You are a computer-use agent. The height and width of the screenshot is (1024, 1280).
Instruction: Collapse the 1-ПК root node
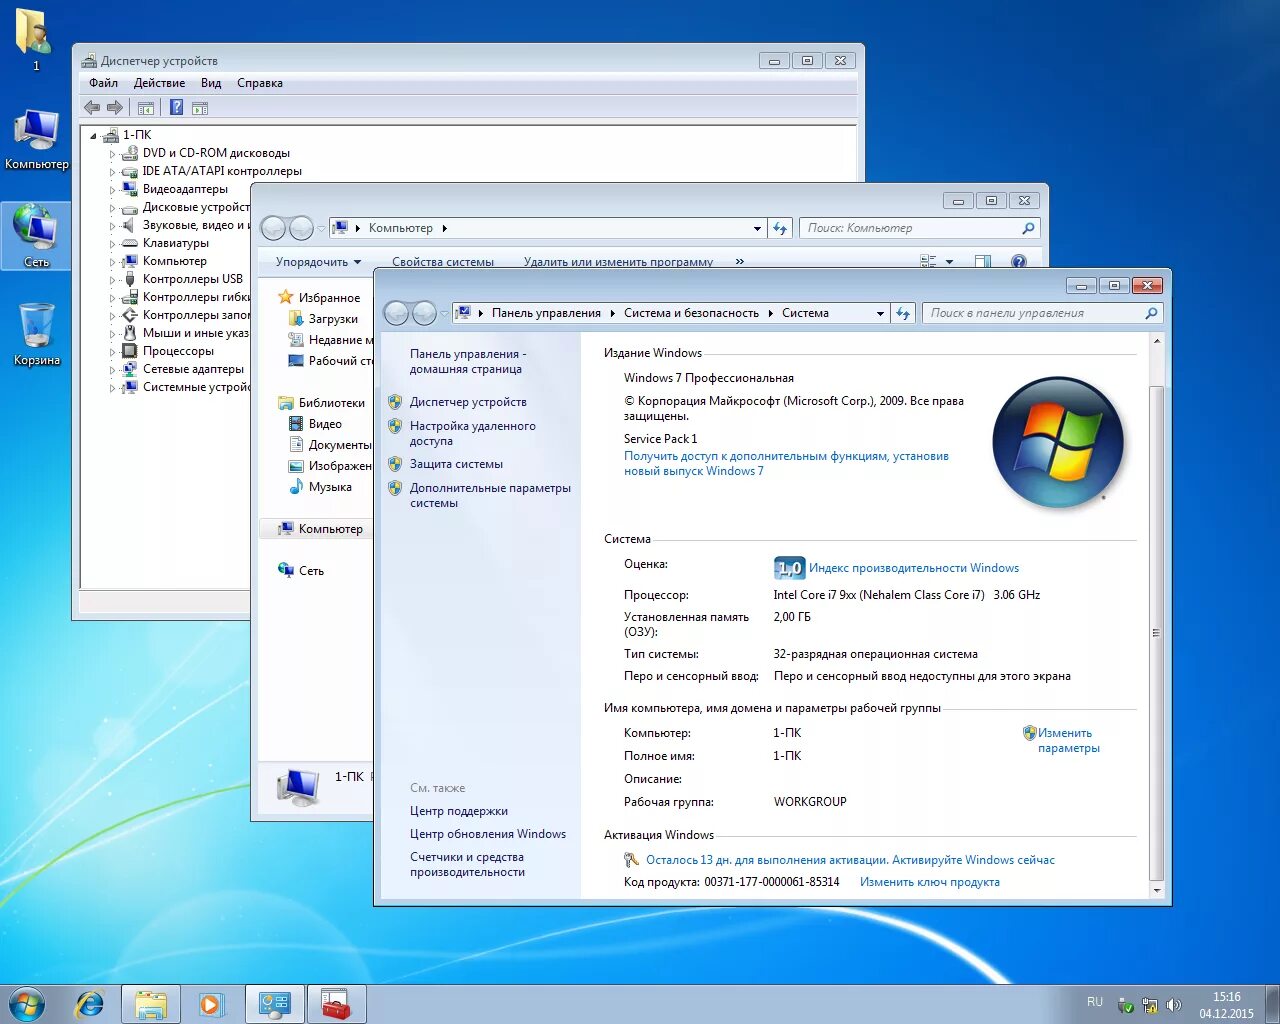pos(94,136)
